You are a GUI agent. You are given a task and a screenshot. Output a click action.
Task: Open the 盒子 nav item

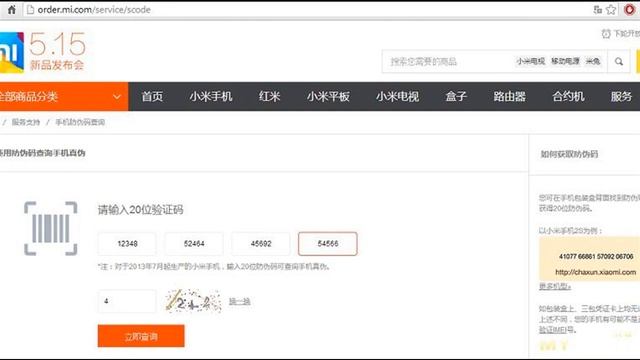456,97
